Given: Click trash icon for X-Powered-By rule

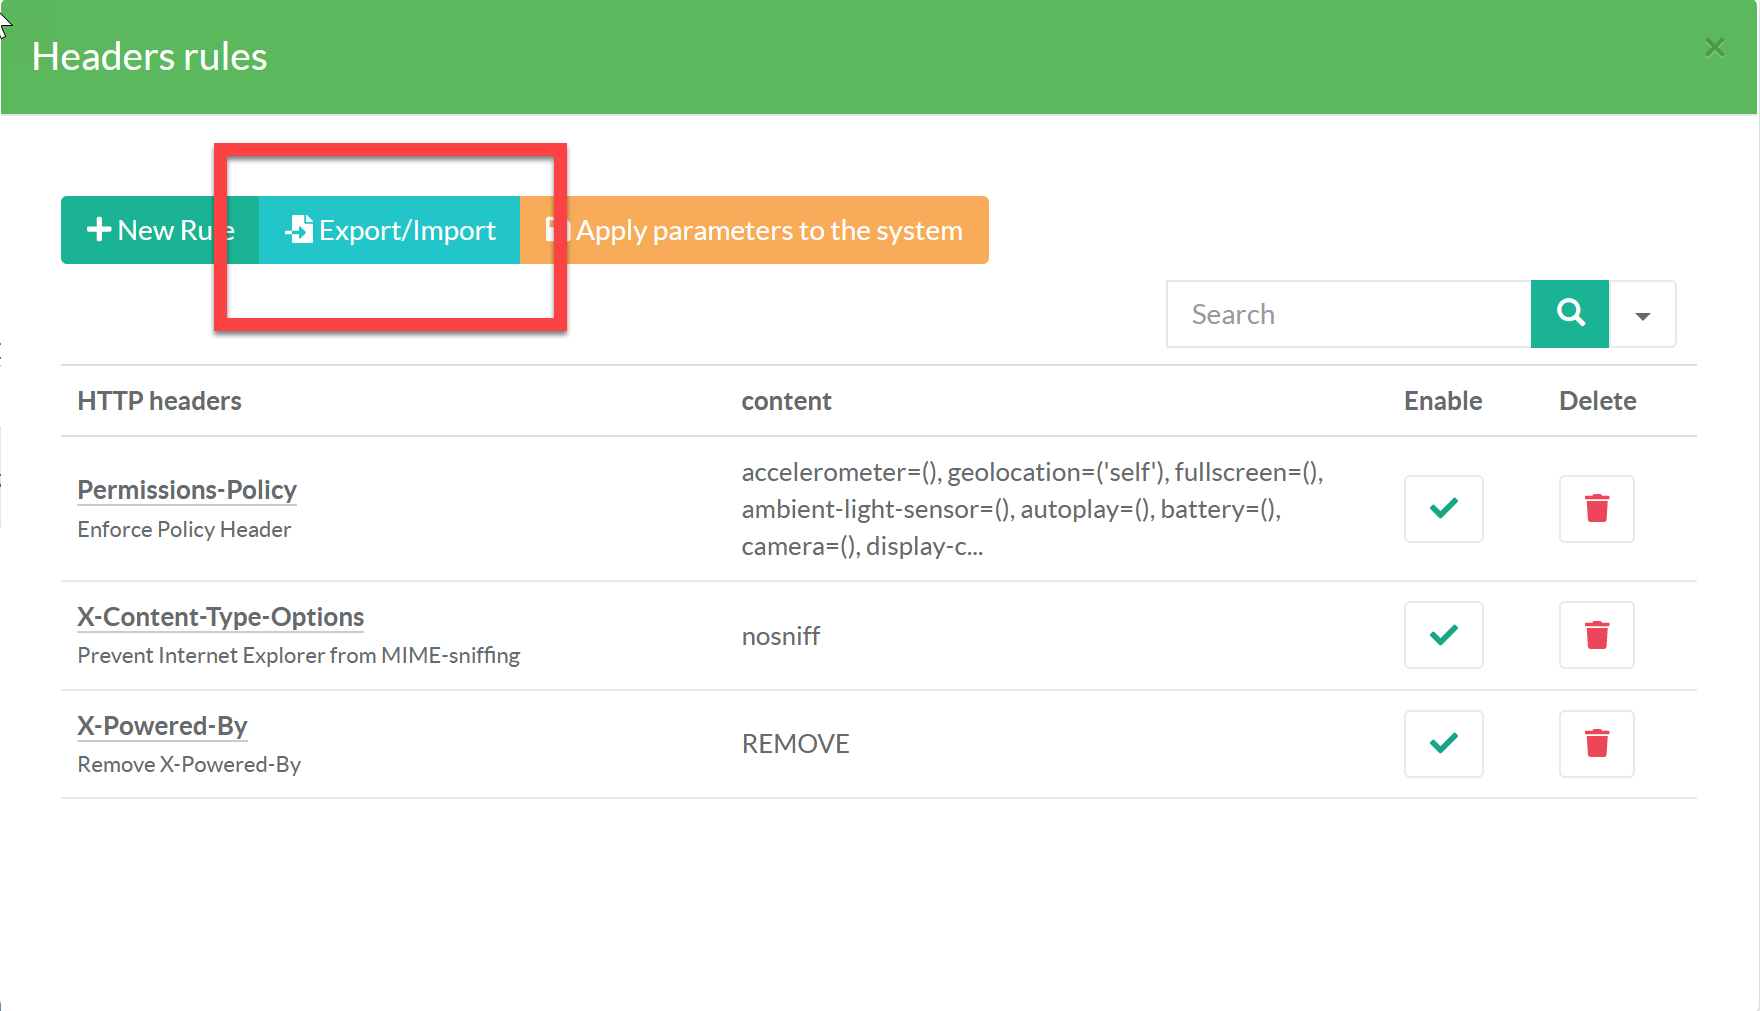Looking at the screenshot, I should pyautogui.click(x=1596, y=744).
